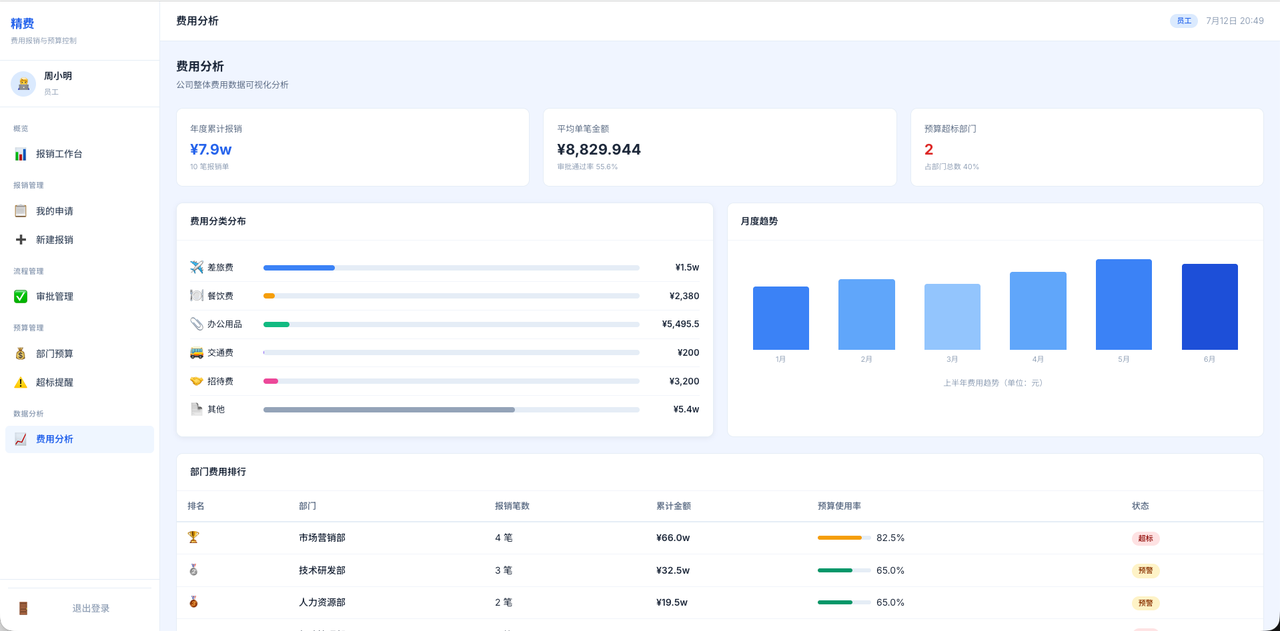Click the 预算超标部门 count 2
1280x631 pixels.
[x=928, y=149]
